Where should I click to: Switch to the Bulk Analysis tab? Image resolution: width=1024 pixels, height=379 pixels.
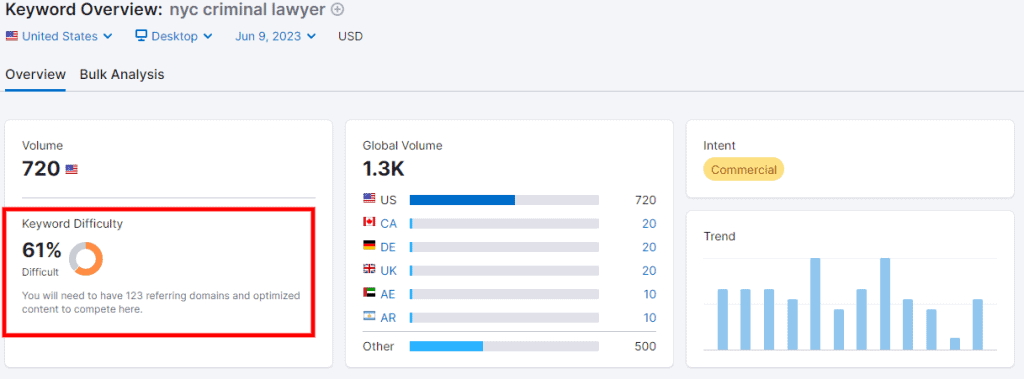[122, 74]
